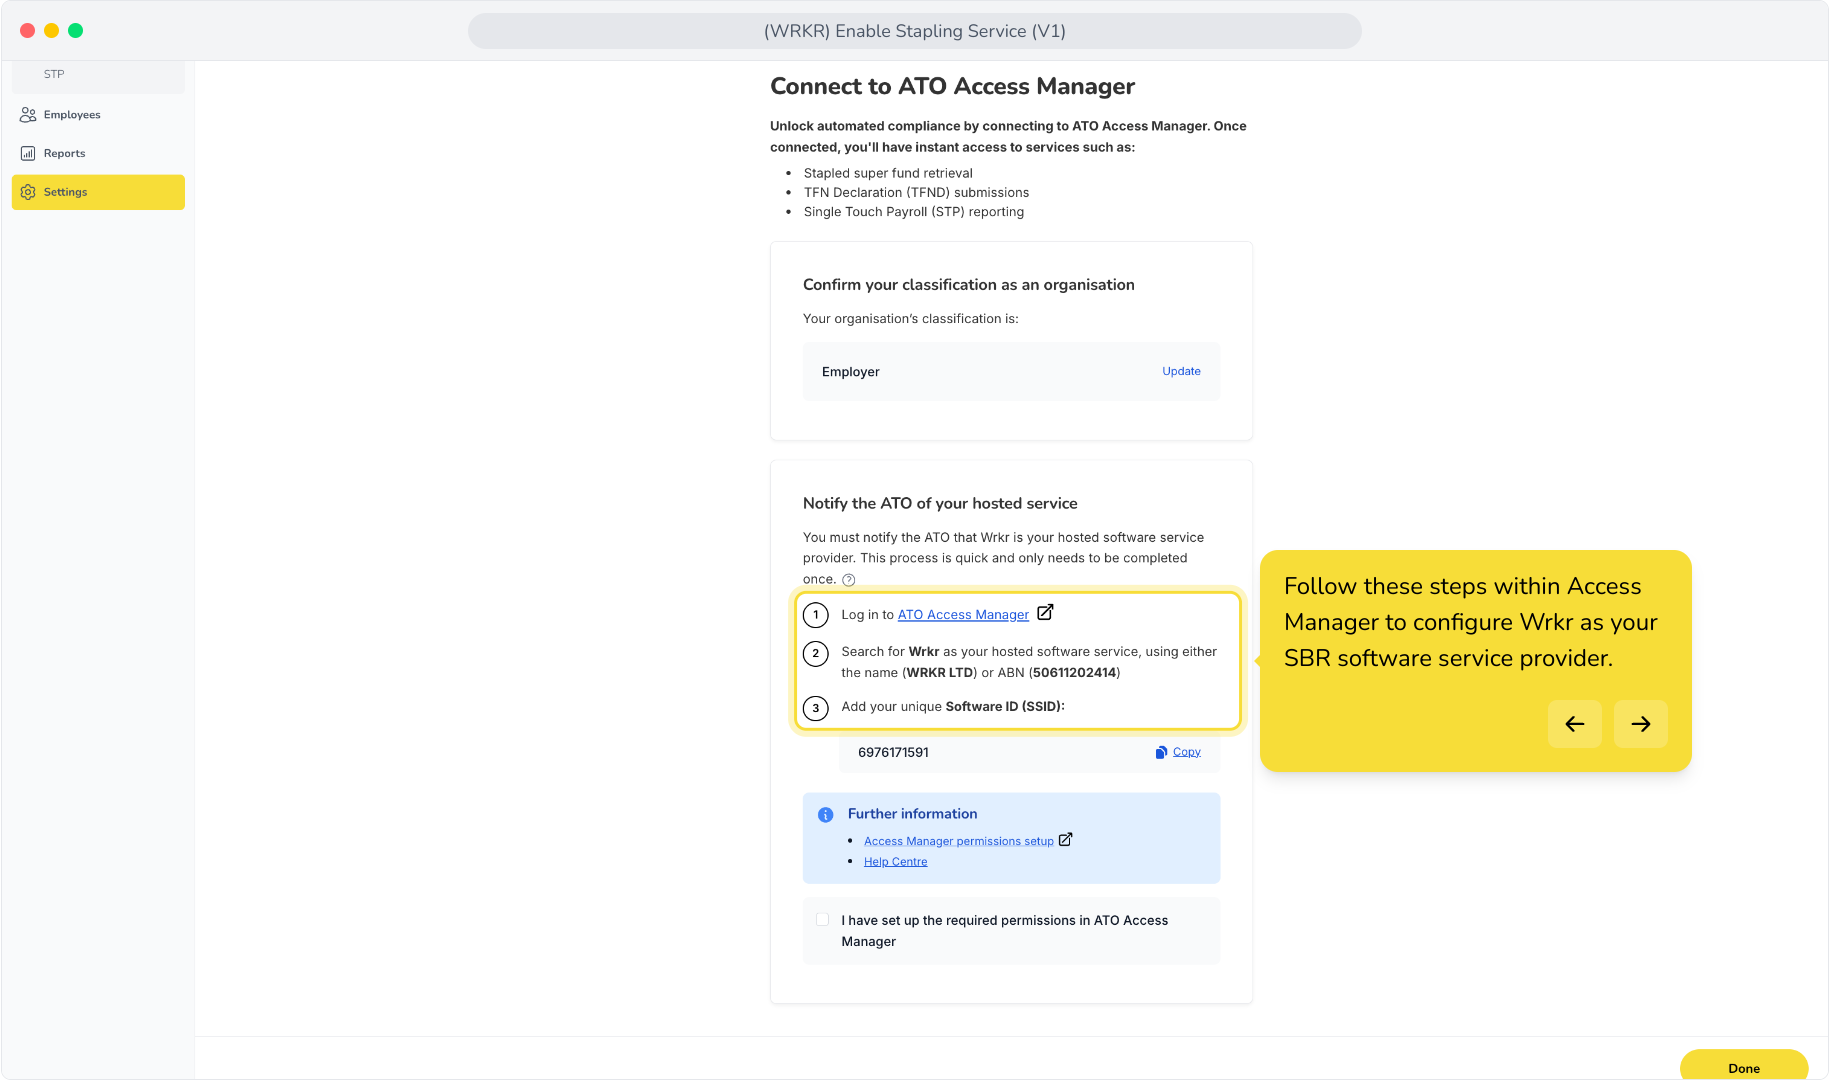The width and height of the screenshot is (1830, 1080).
Task: Click the external link icon beside permissions setup
Action: click(1065, 840)
